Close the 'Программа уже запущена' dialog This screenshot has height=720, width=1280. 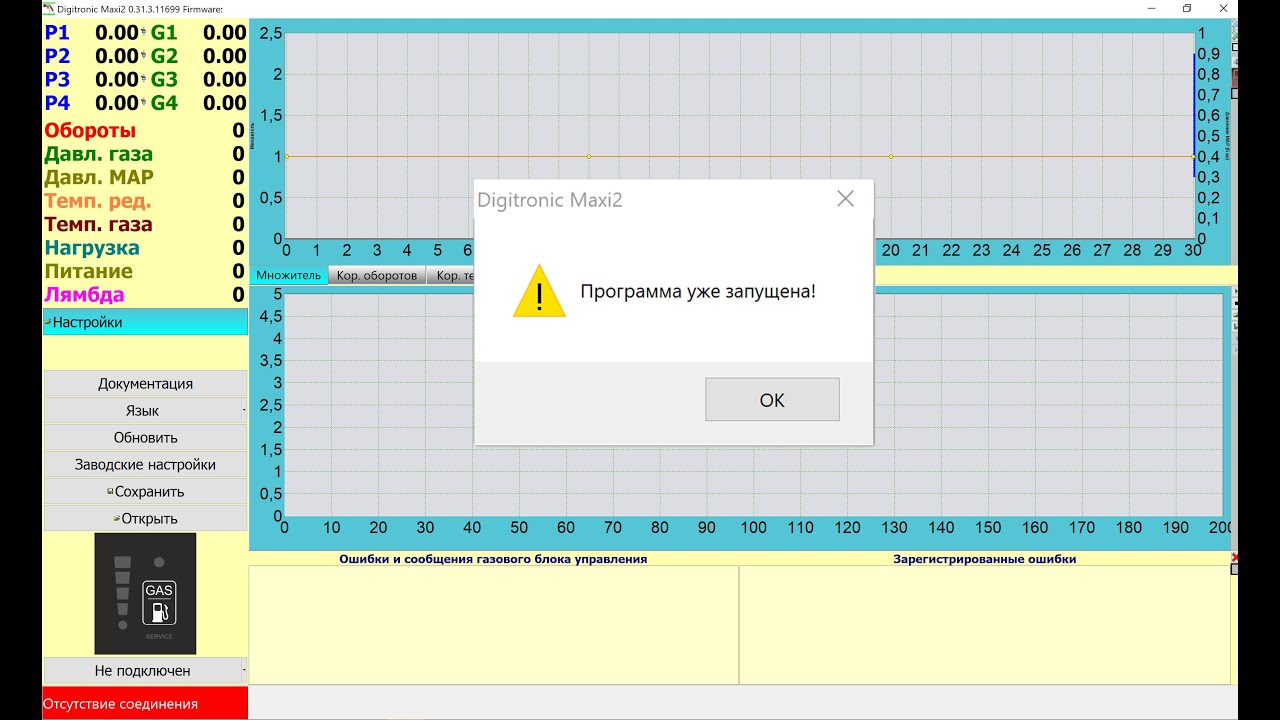[x=845, y=199]
